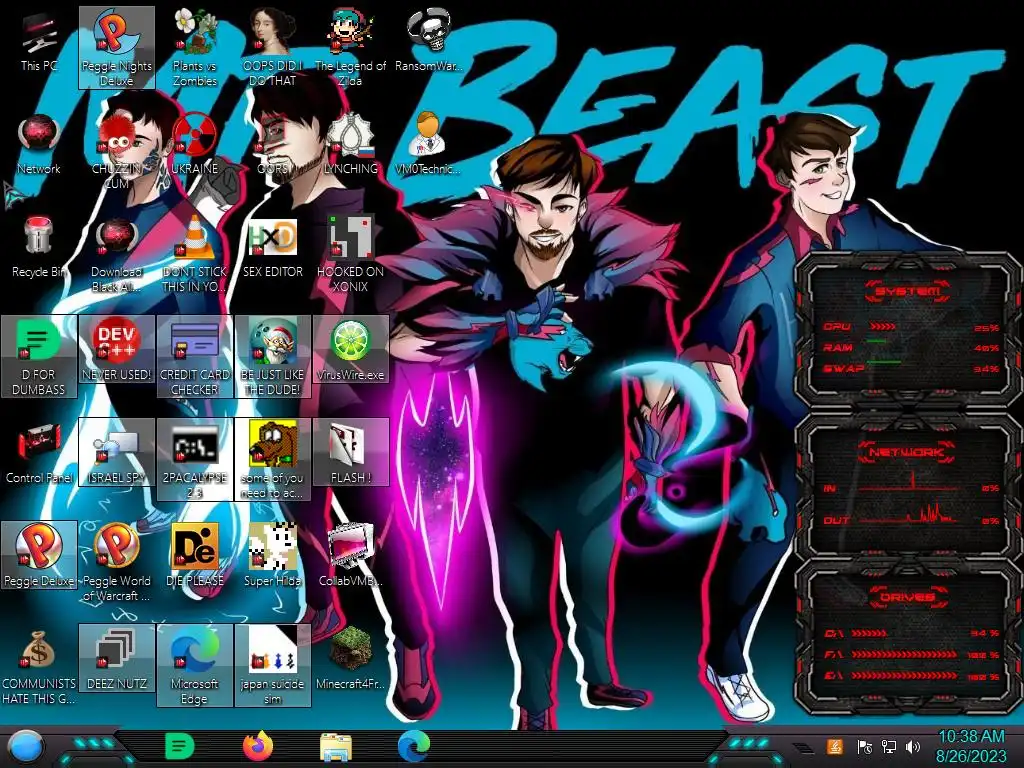Select the Peggle Nights Deluxe icon
1024x768 pixels.
coord(116,47)
